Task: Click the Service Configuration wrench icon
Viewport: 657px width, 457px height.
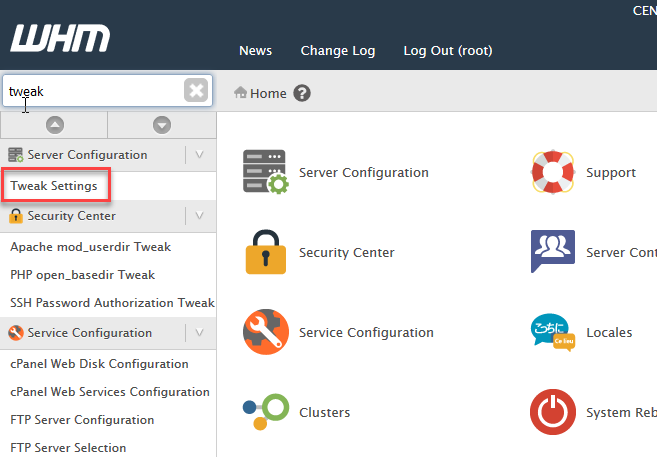Action: click(265, 332)
